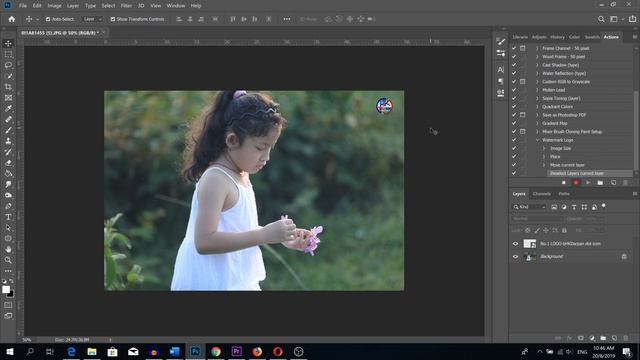Toggle checkmark for Watermark Logo action
The width and height of the screenshot is (640, 360).
tap(514, 140)
